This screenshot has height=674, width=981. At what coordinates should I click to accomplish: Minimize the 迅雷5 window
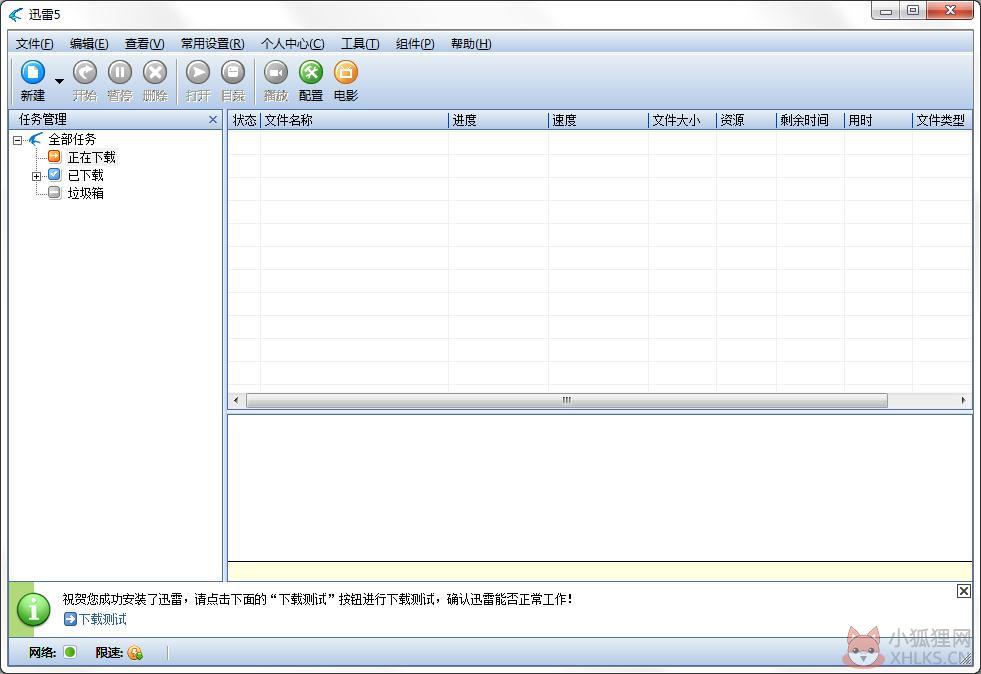pos(886,11)
